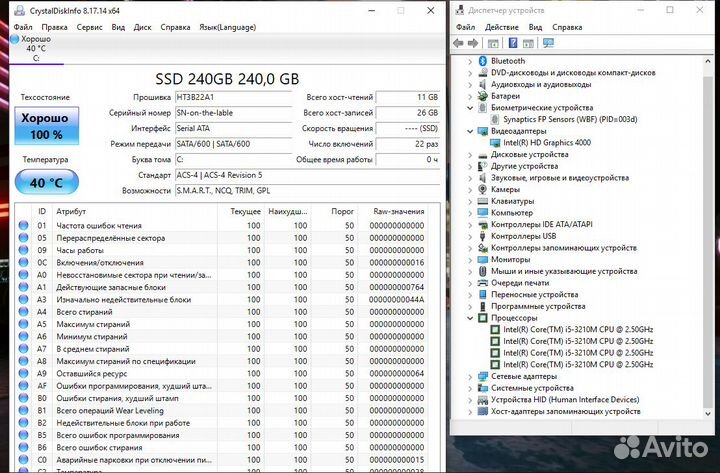Select the Дисковые устройства drive icon
Screen dimensions: 720x473
coord(482,155)
